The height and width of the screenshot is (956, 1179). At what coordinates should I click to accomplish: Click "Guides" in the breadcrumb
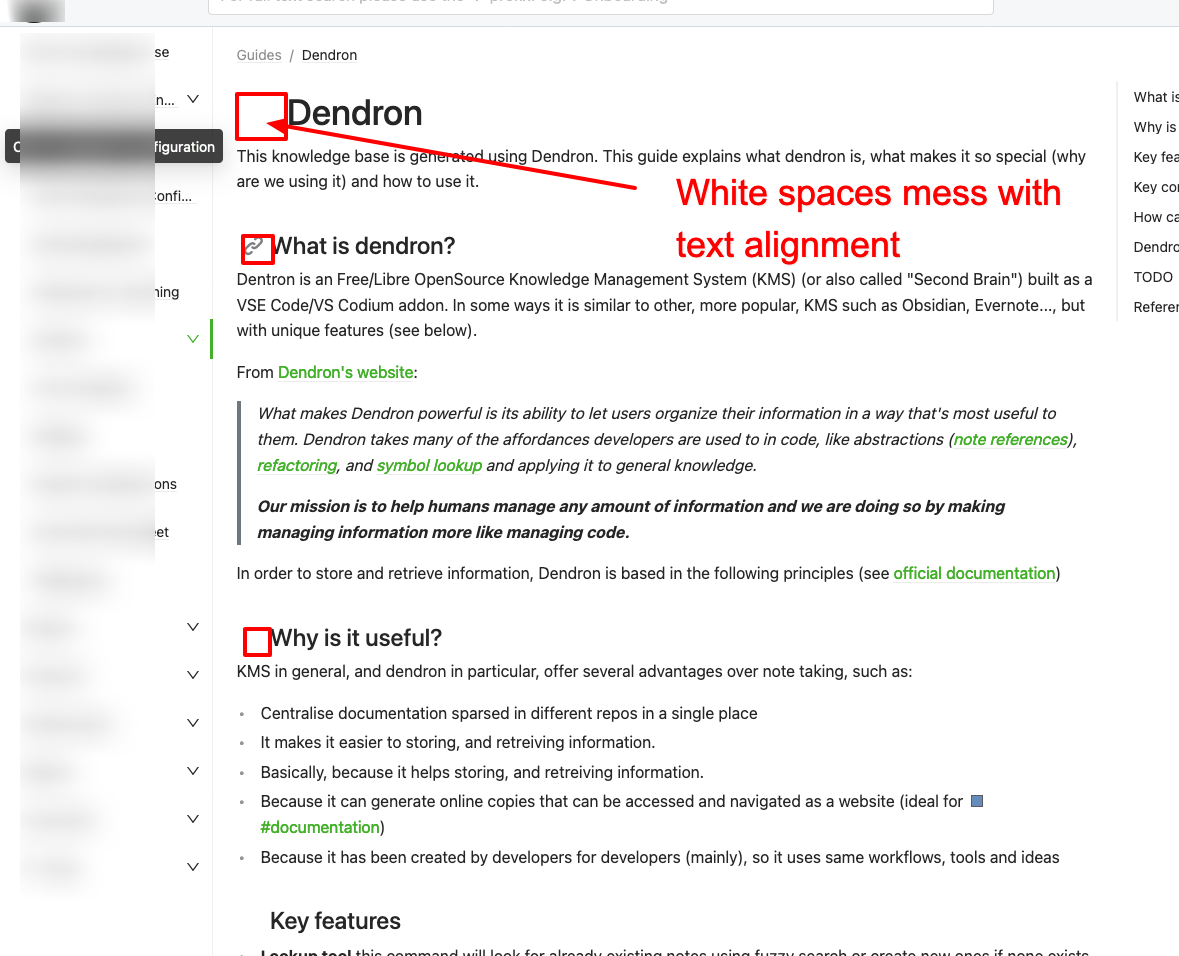[259, 55]
